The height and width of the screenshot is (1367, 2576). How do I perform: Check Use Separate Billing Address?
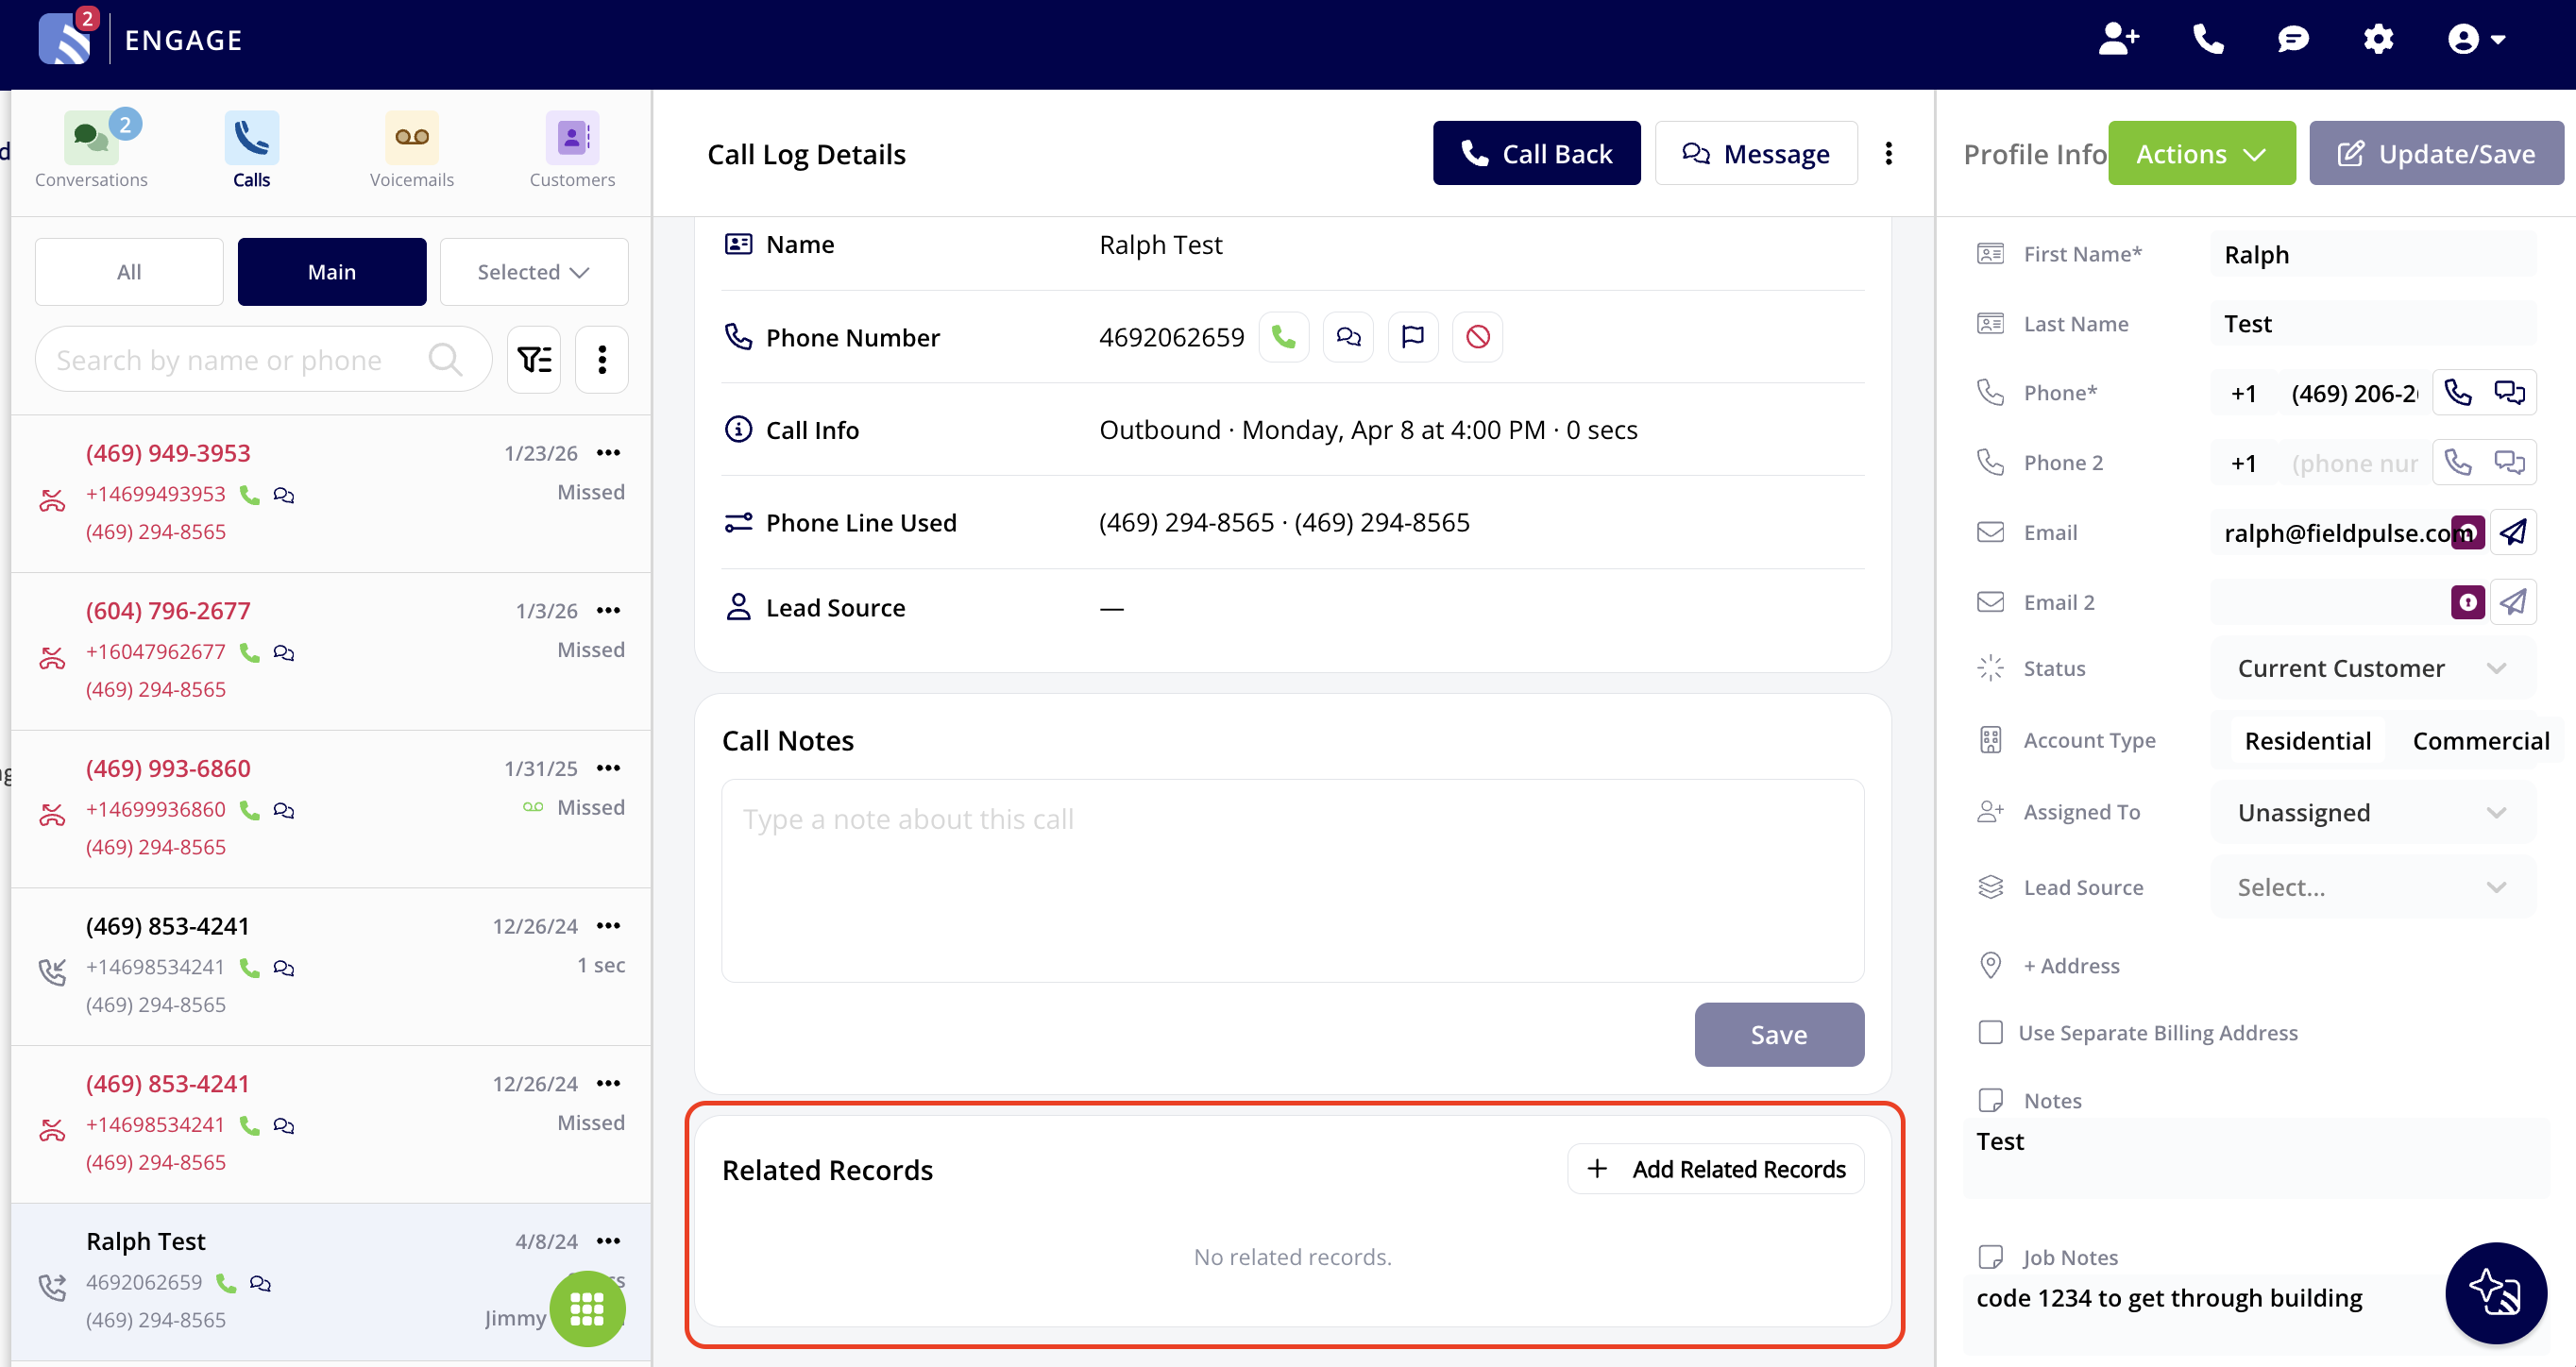1990,1032
